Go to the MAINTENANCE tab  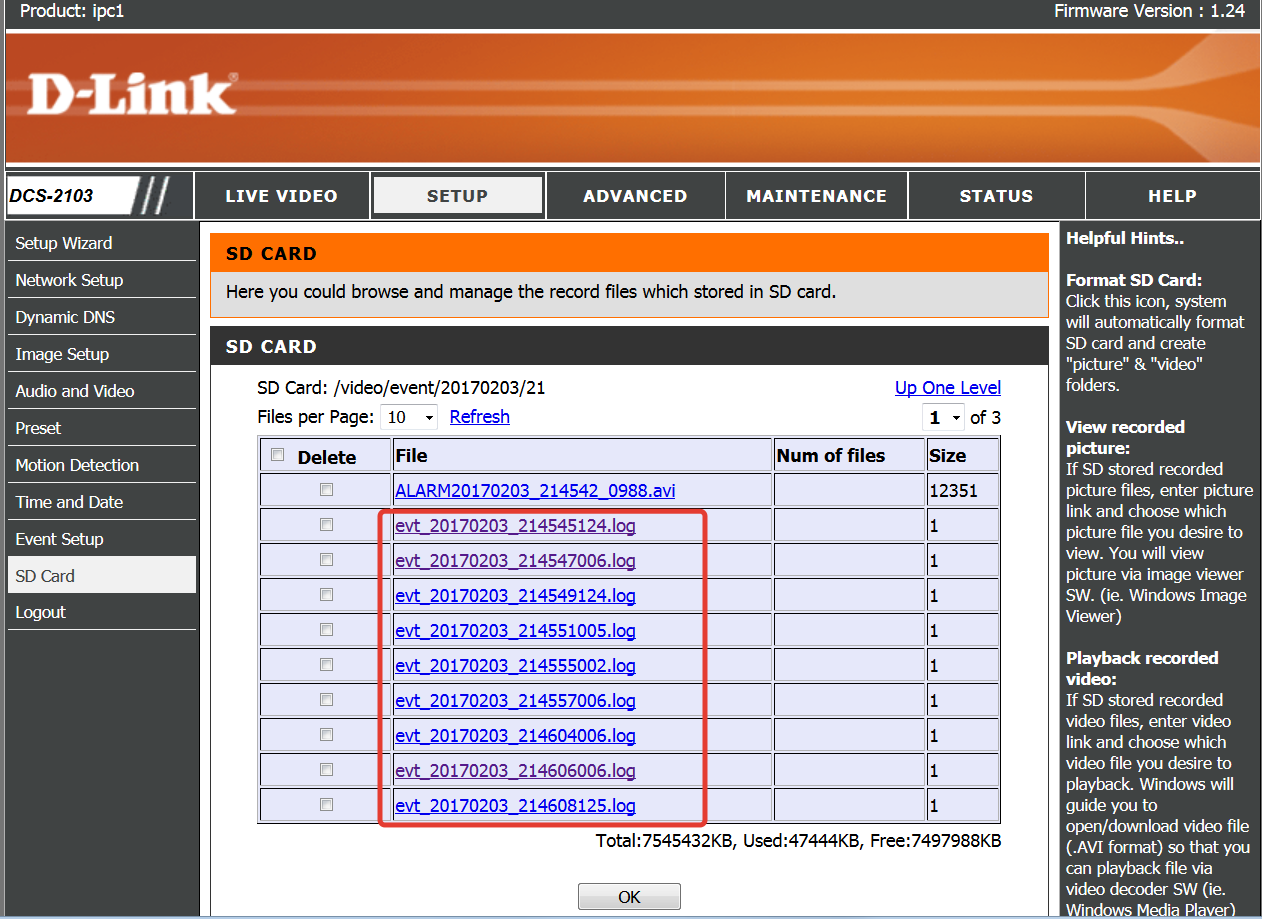pyautogui.click(x=816, y=196)
